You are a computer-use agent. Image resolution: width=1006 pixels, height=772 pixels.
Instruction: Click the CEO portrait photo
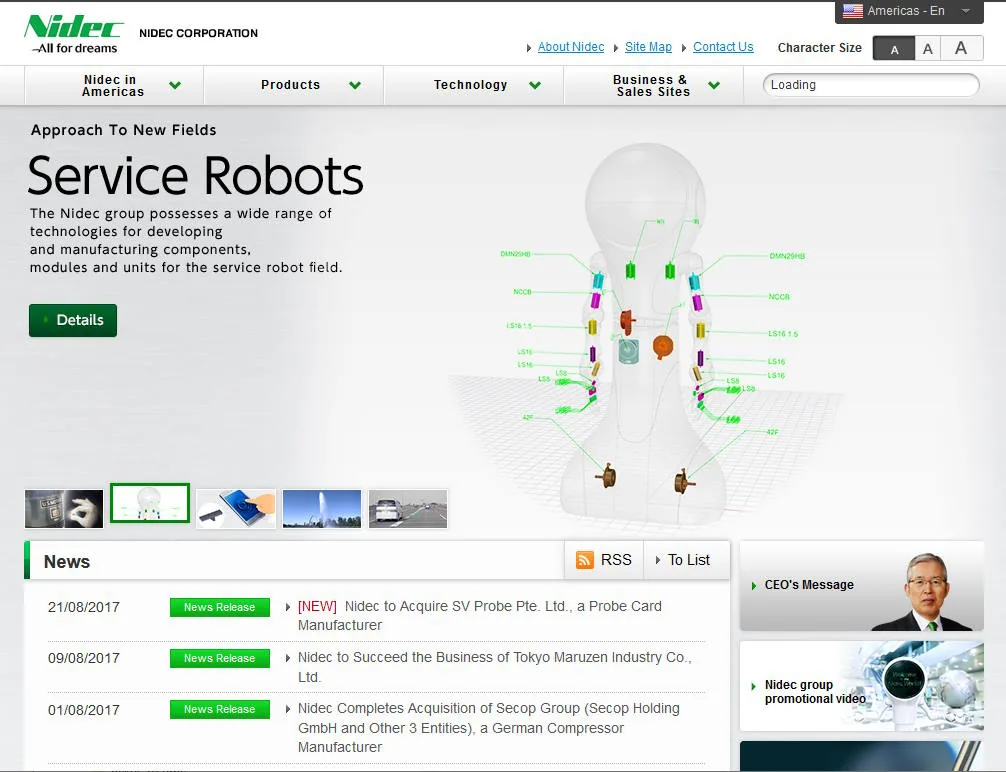coord(927,592)
